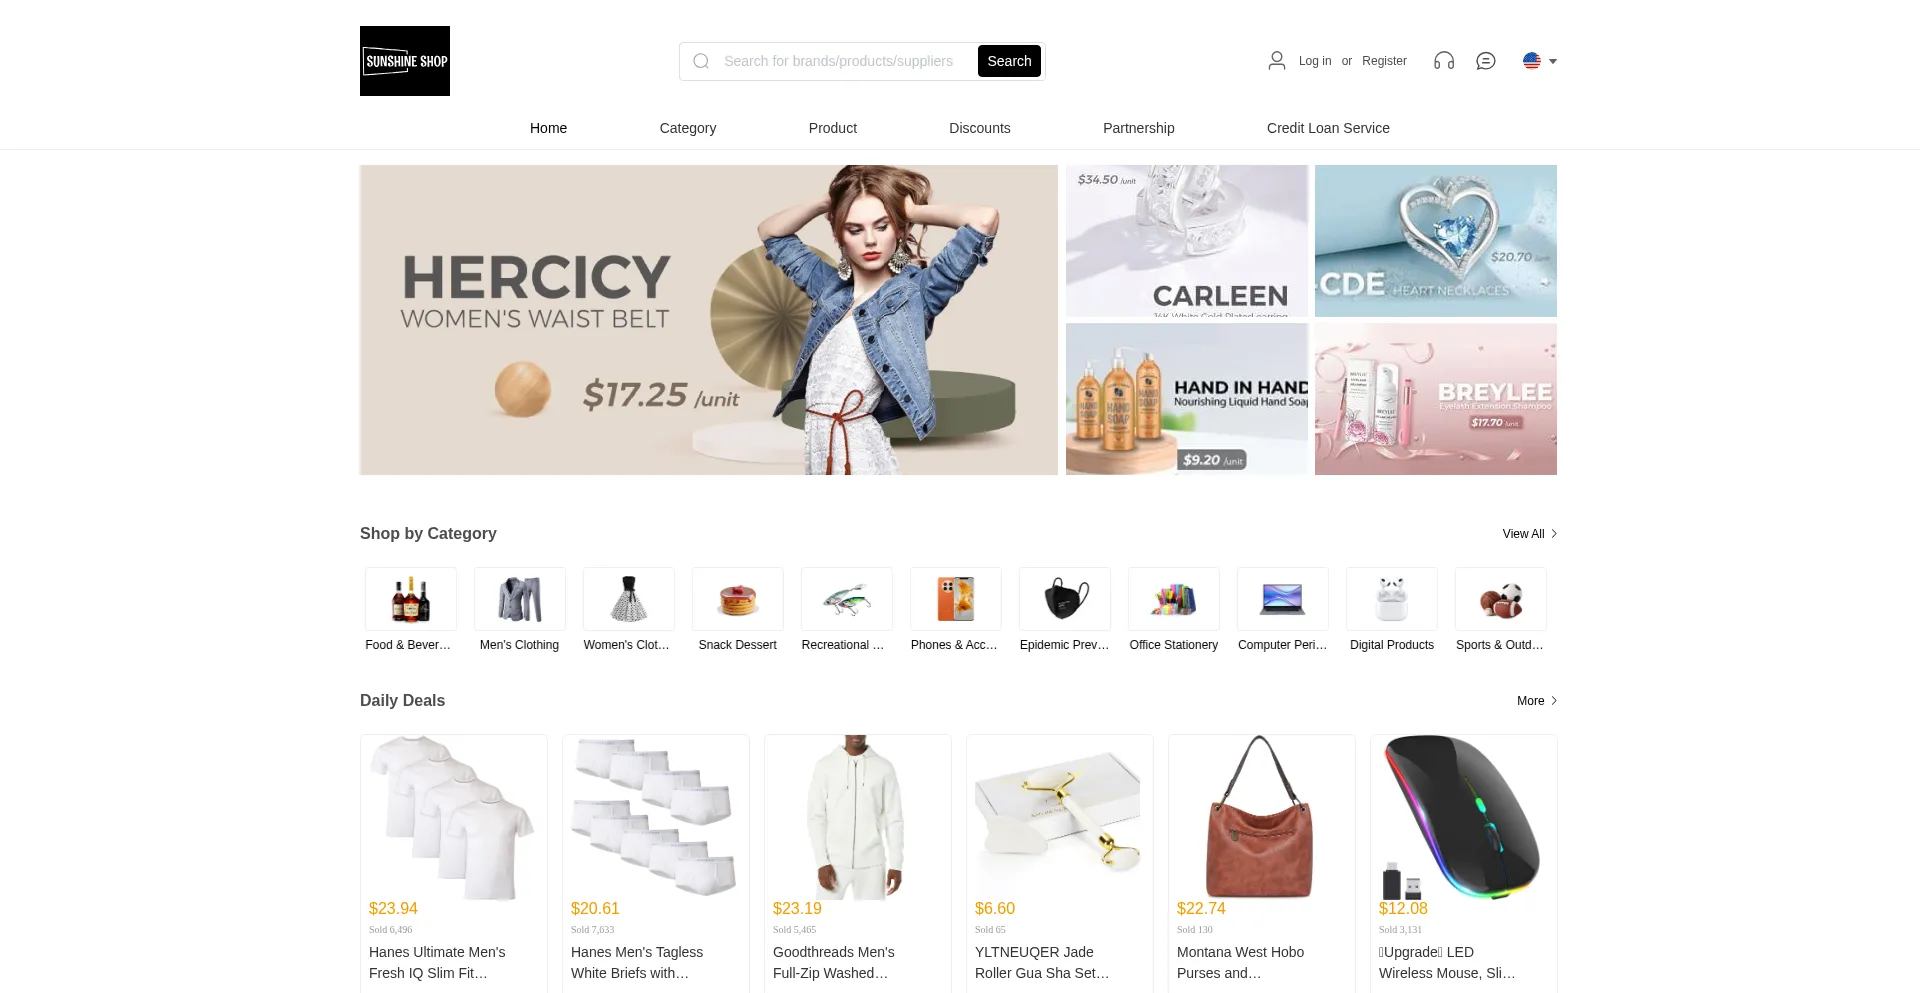Open the Sports & Outdoors category icon
Image resolution: width=1920 pixels, height=993 pixels.
[x=1501, y=599]
